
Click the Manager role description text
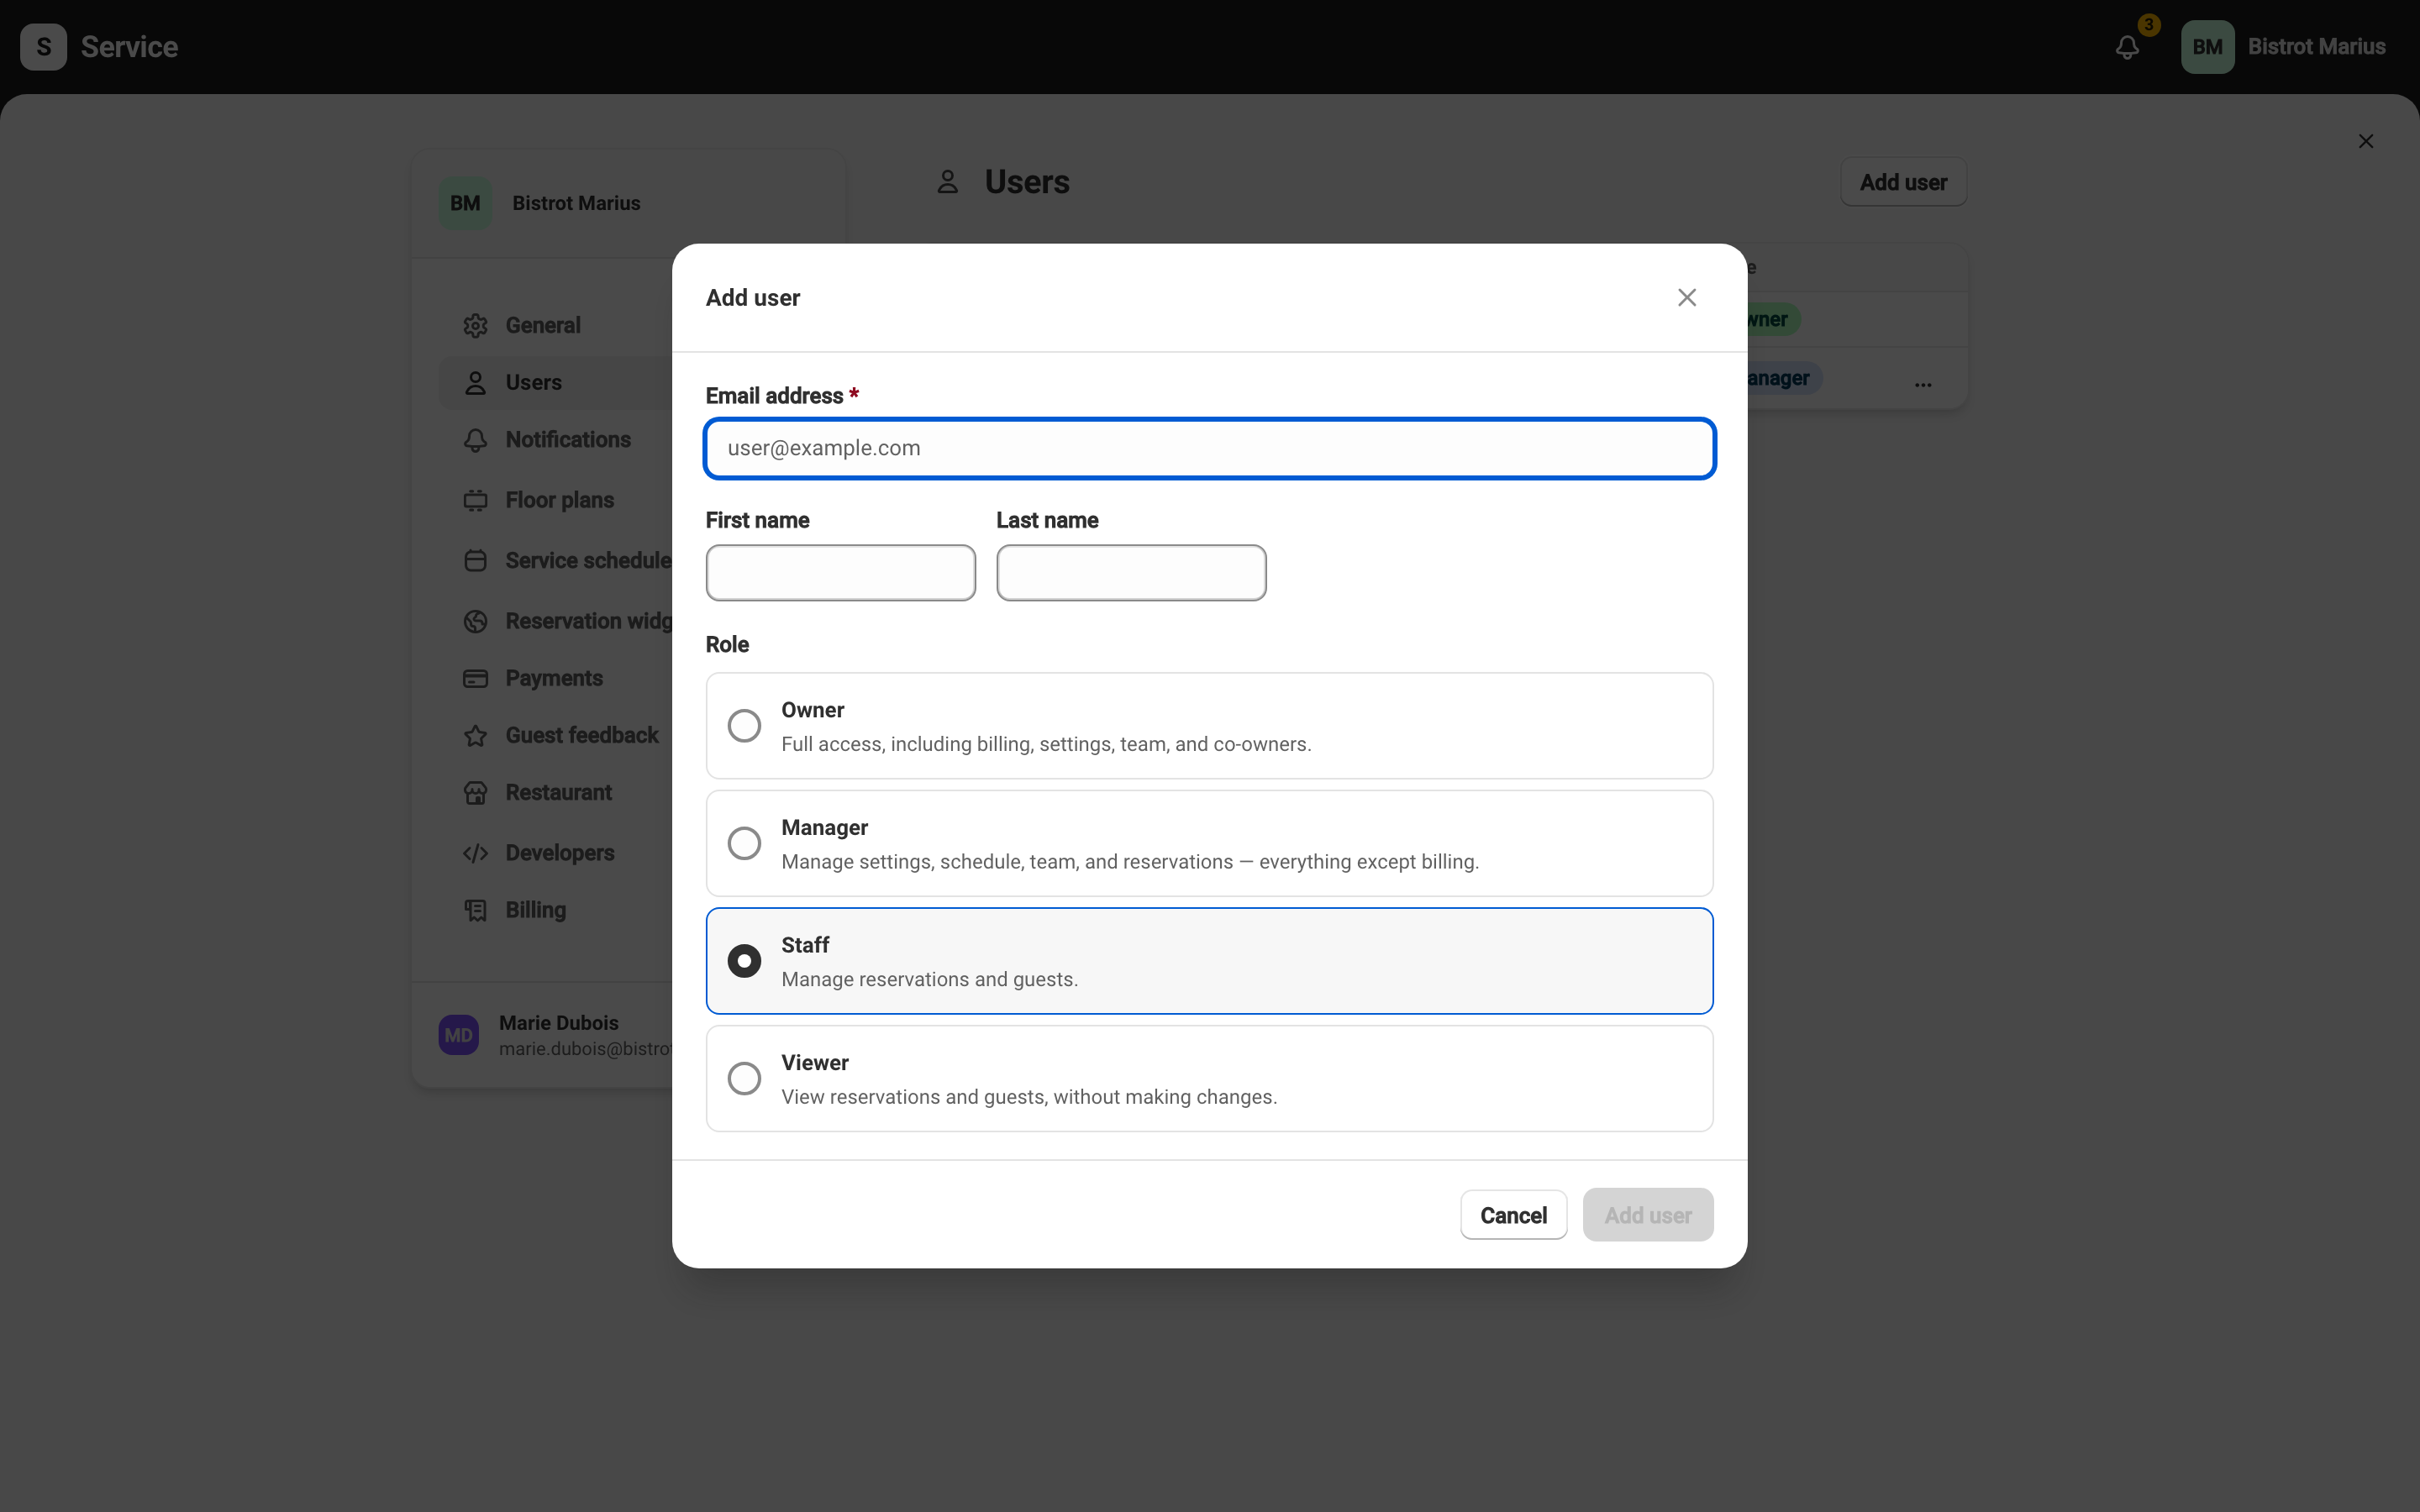[1130, 862]
